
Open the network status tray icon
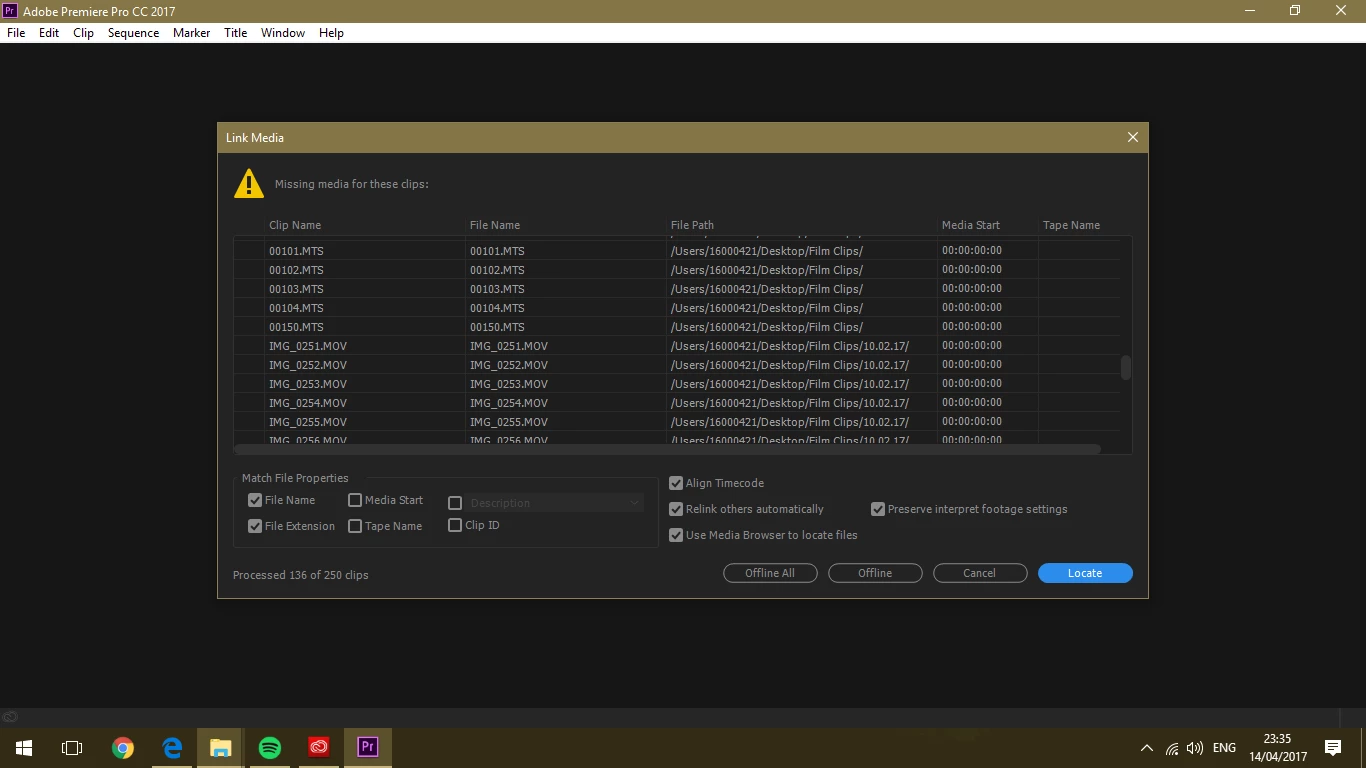pos(1172,748)
